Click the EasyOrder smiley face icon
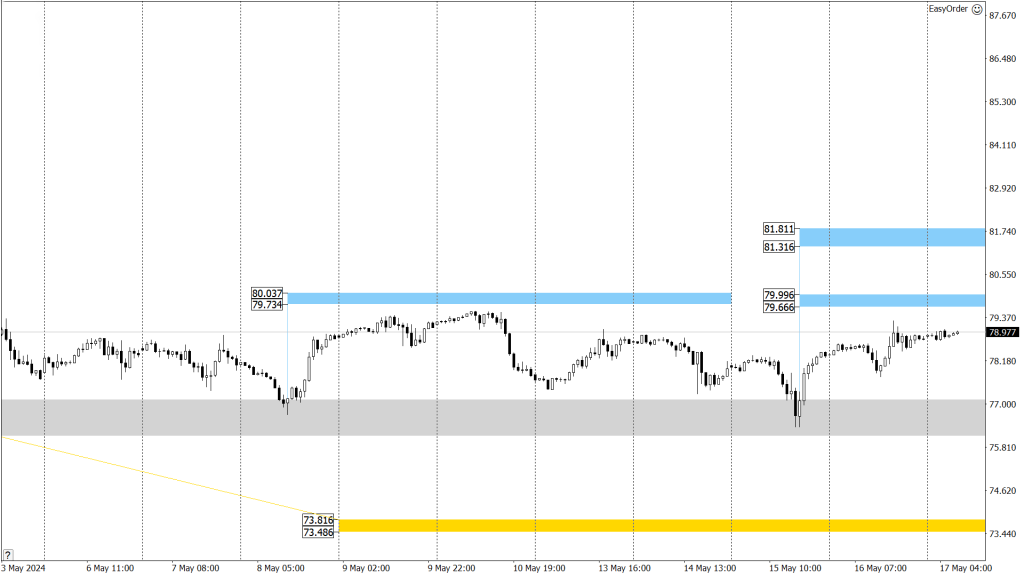 tap(977, 9)
